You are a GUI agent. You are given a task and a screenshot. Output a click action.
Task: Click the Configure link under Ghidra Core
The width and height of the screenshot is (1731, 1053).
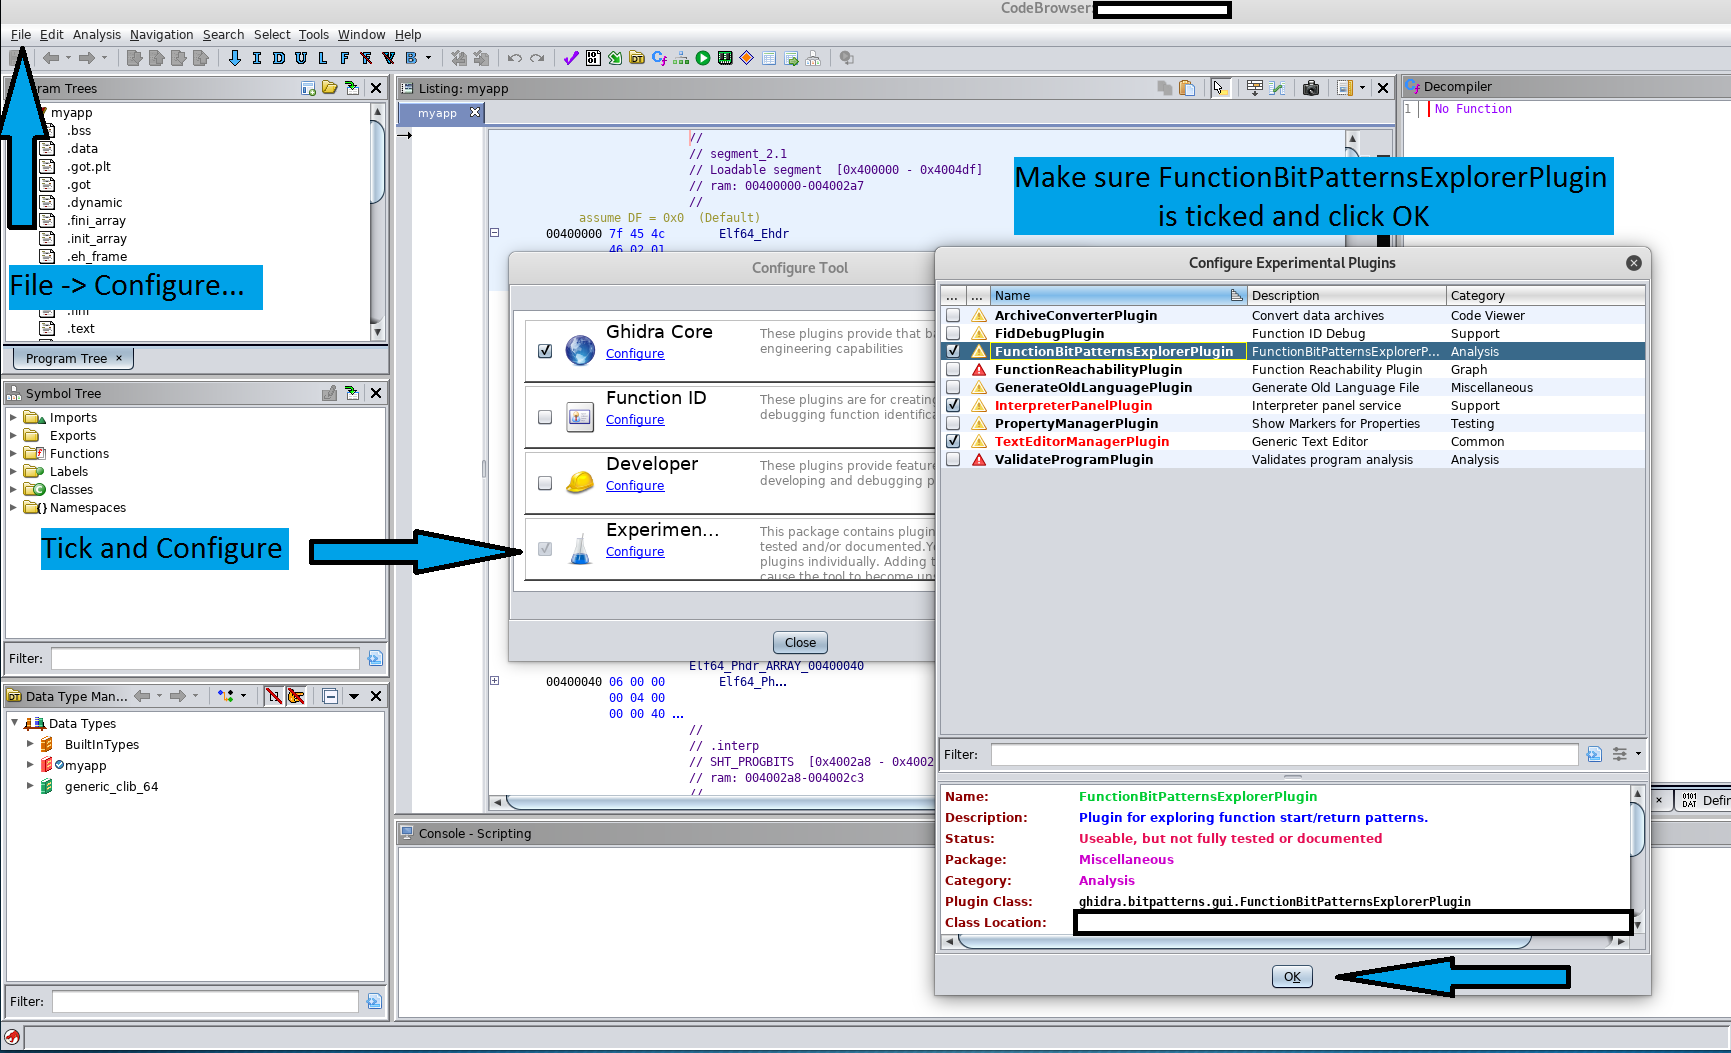(635, 354)
